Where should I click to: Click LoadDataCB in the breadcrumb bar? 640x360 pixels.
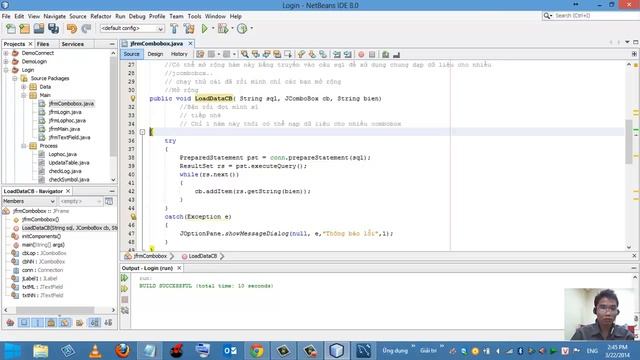(x=202, y=256)
